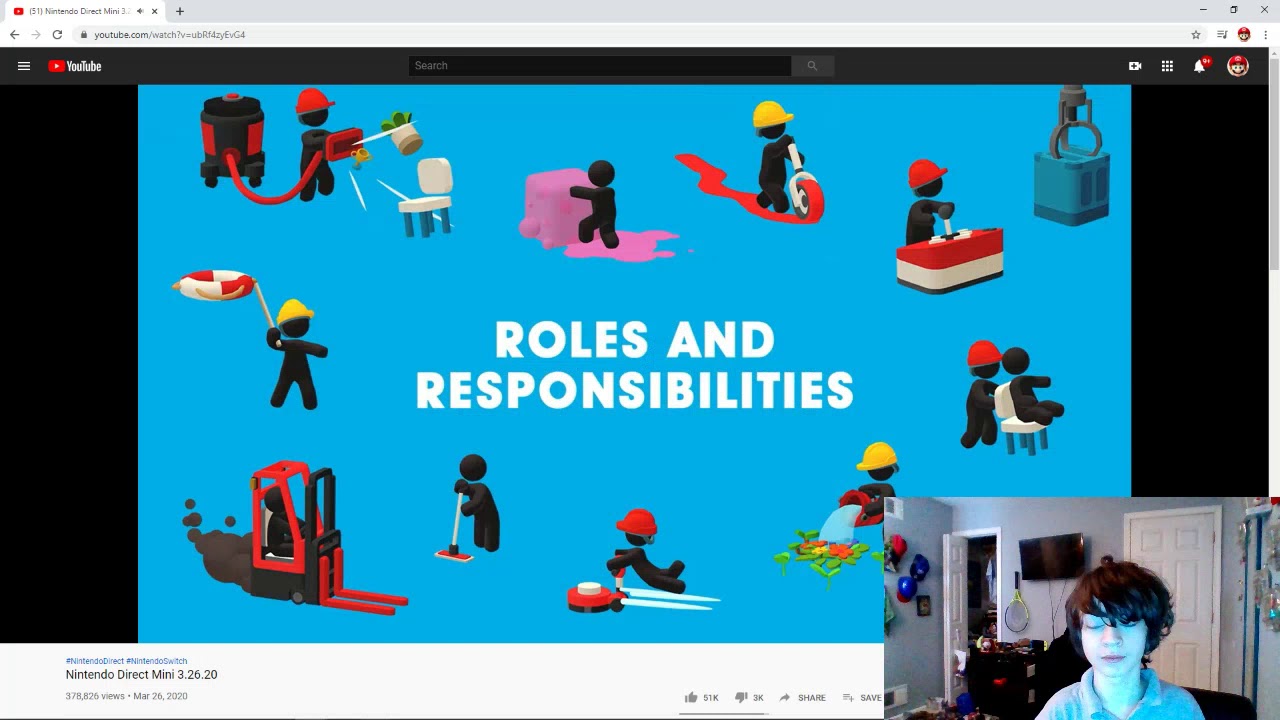Open the create video camera icon

(x=1135, y=66)
